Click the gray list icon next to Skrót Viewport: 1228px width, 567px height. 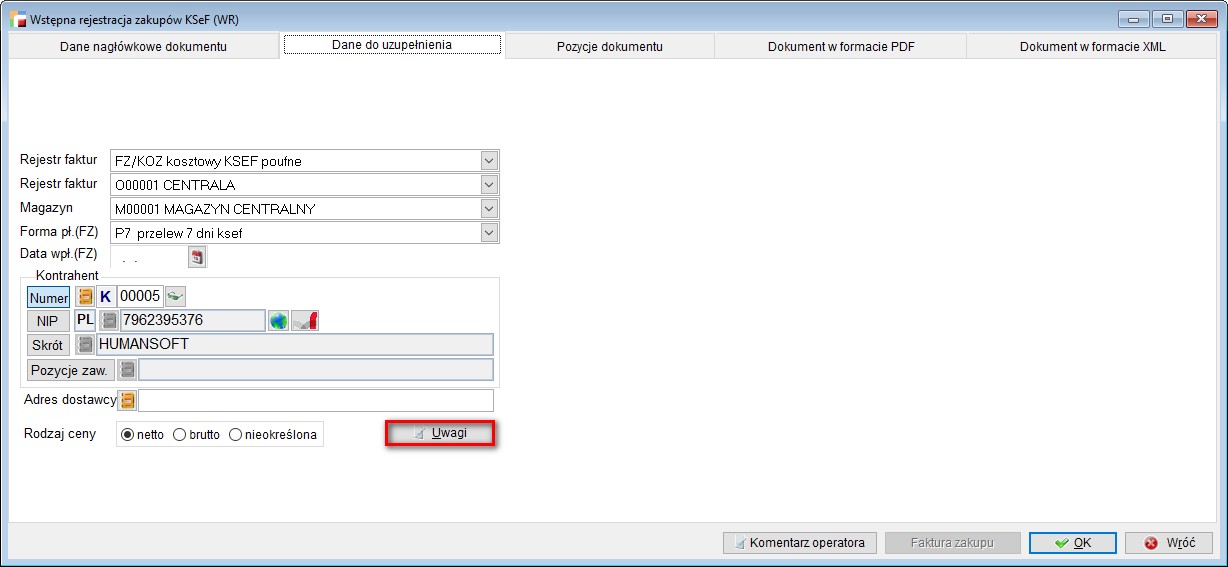tap(86, 345)
